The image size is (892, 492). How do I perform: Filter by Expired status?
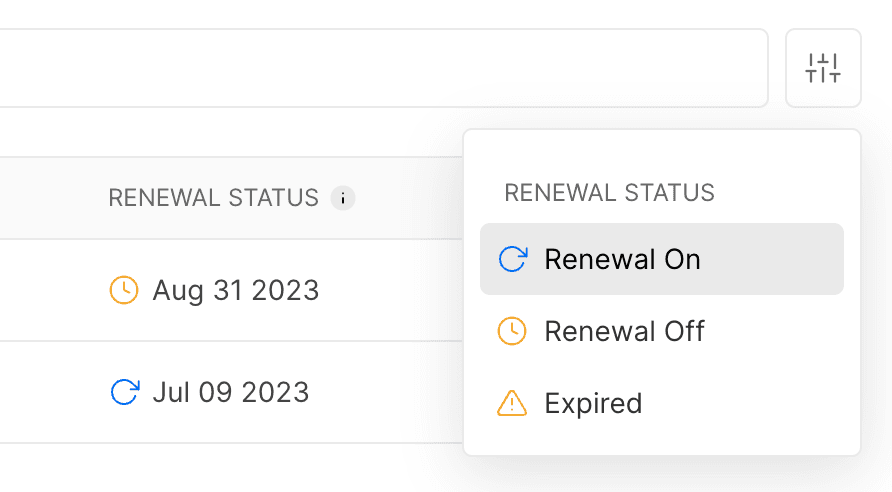coord(593,404)
